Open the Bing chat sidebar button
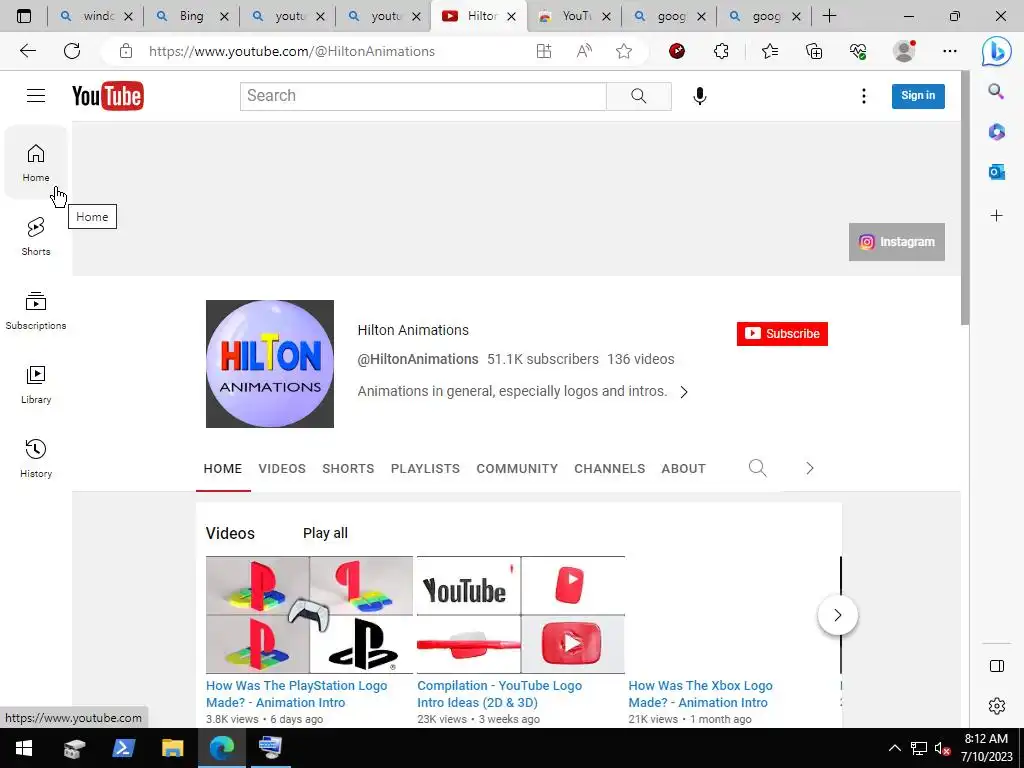 pyautogui.click(x=996, y=51)
